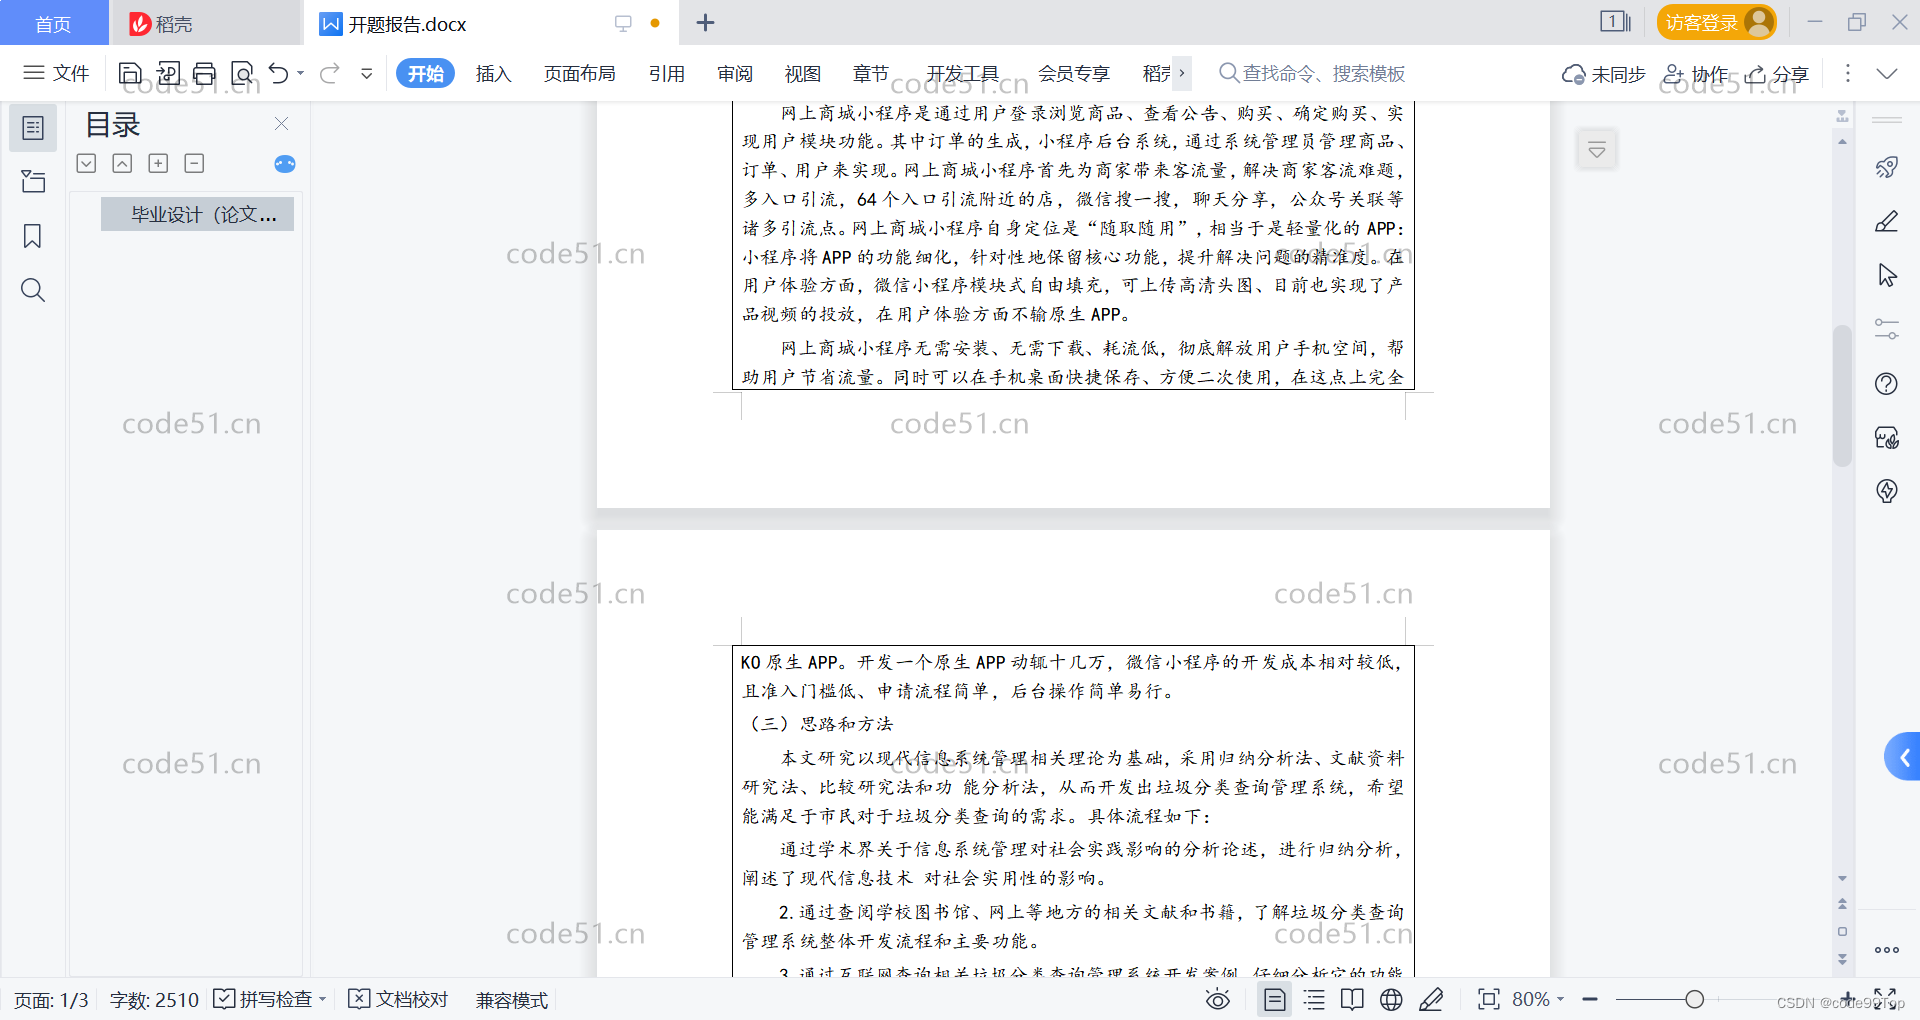Click the redo arrow
Screen dimensions: 1920x1020
330,73
